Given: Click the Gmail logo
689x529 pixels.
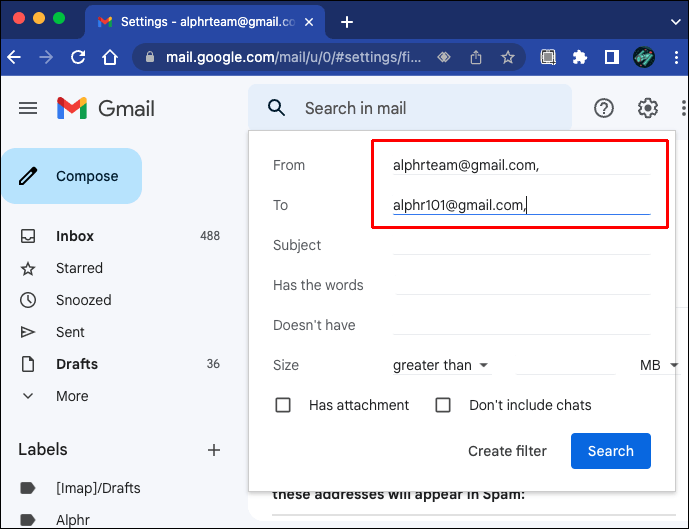Looking at the screenshot, I should 106,108.
